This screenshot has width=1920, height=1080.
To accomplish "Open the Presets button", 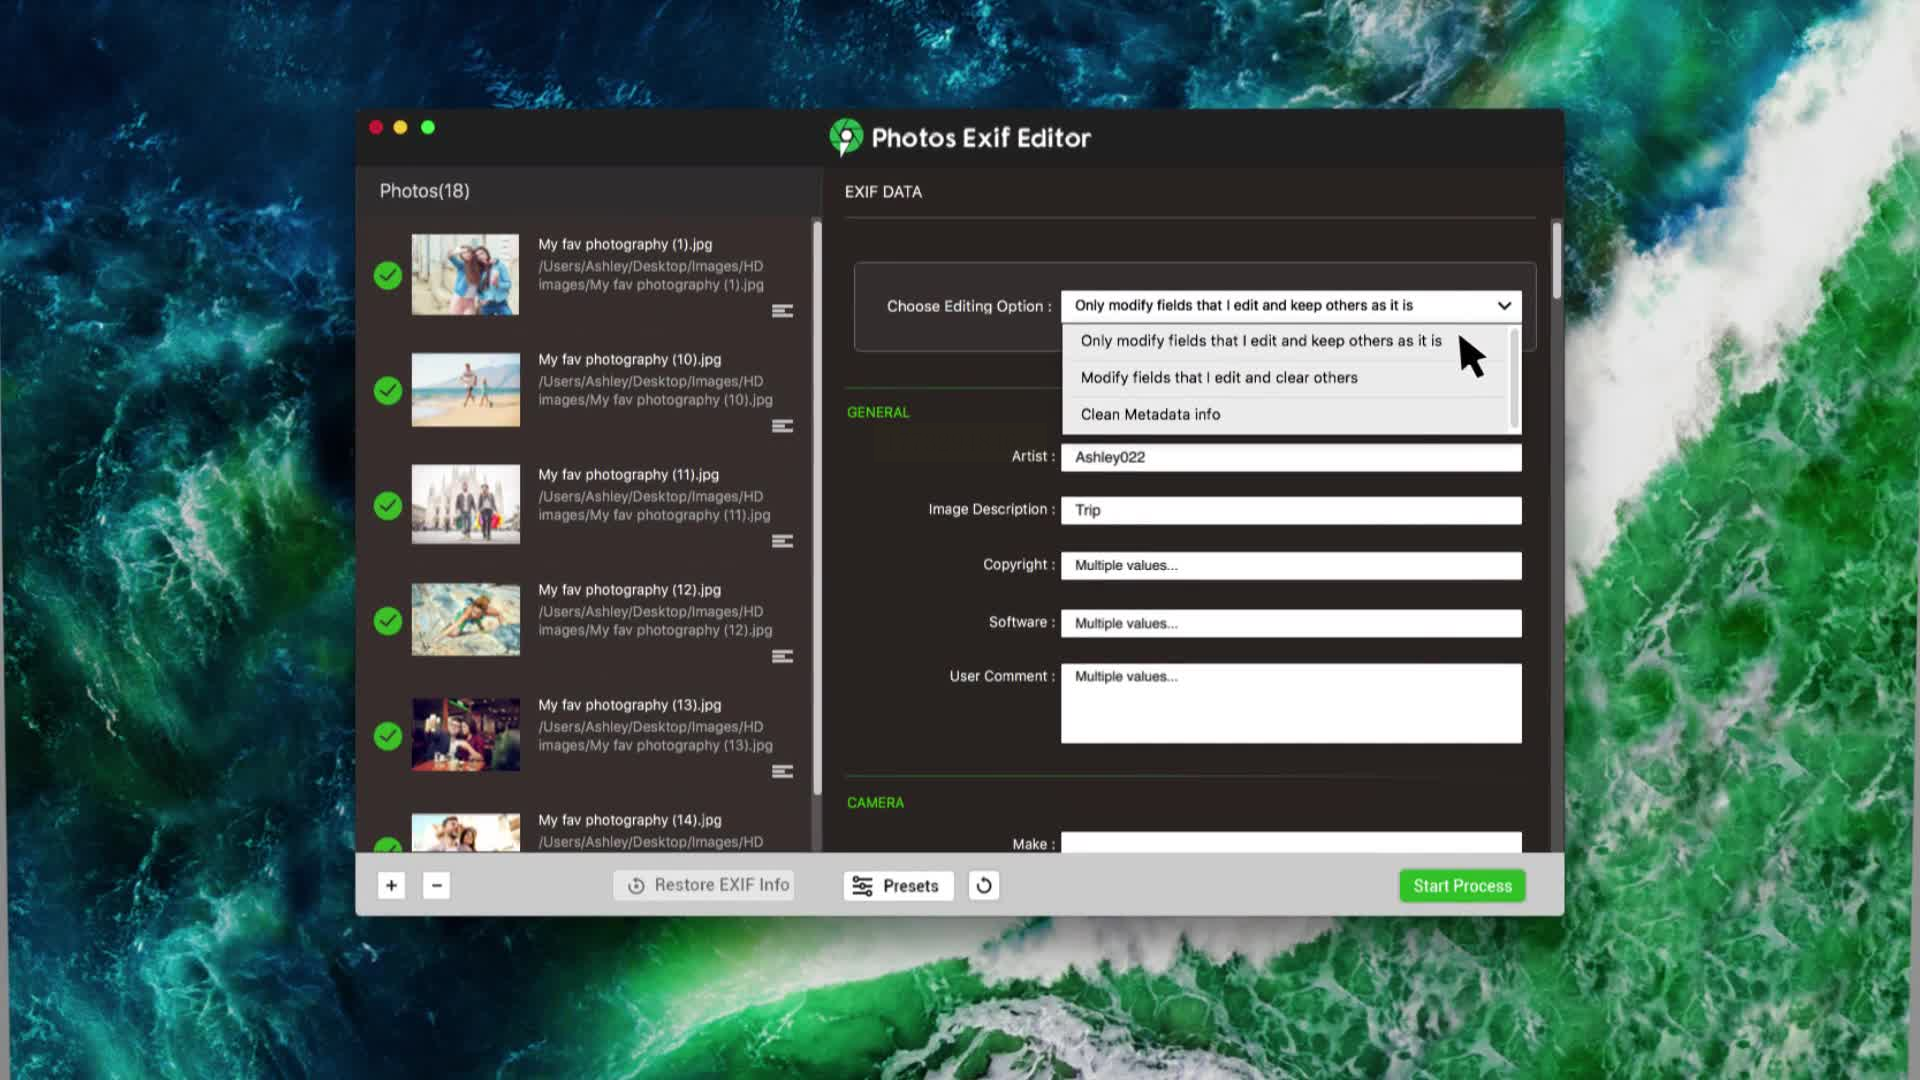I will click(x=897, y=885).
